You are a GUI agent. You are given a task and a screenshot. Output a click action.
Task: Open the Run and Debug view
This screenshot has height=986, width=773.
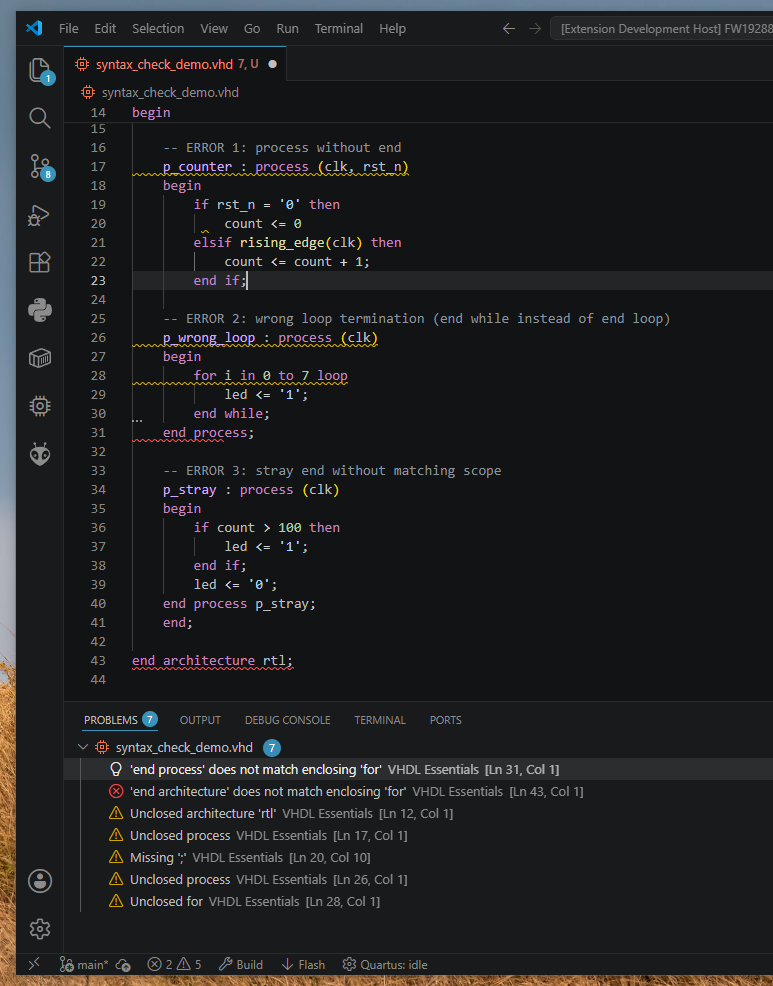tap(40, 215)
